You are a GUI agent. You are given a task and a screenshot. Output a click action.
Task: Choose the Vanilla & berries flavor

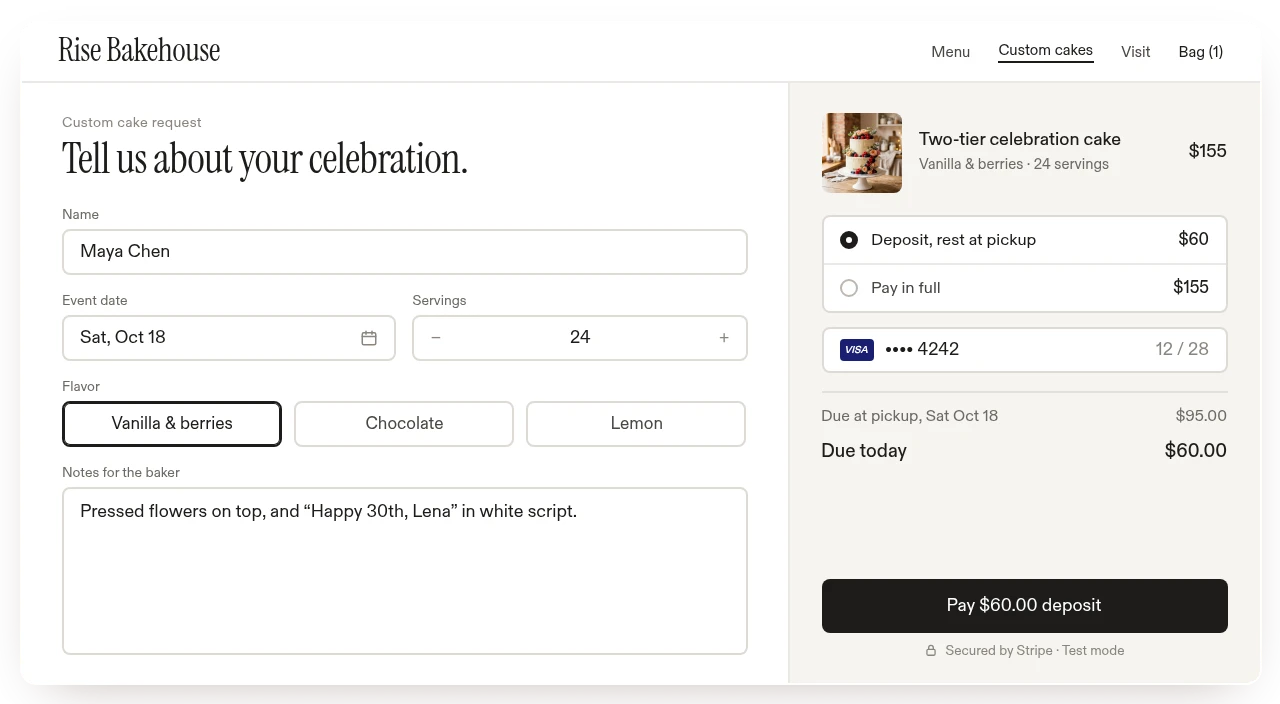tap(172, 424)
